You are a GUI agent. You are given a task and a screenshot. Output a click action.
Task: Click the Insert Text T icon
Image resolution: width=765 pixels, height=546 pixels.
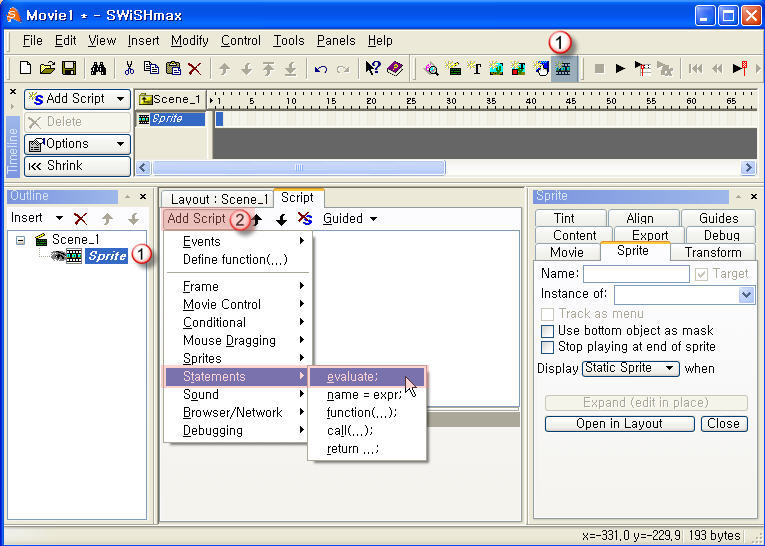pyautogui.click(x=475, y=68)
